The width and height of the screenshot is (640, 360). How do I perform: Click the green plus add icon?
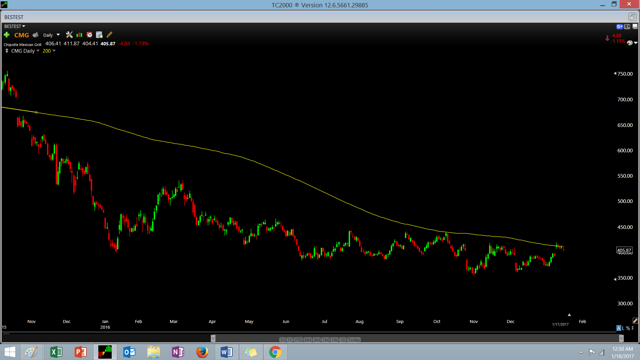click(7, 35)
